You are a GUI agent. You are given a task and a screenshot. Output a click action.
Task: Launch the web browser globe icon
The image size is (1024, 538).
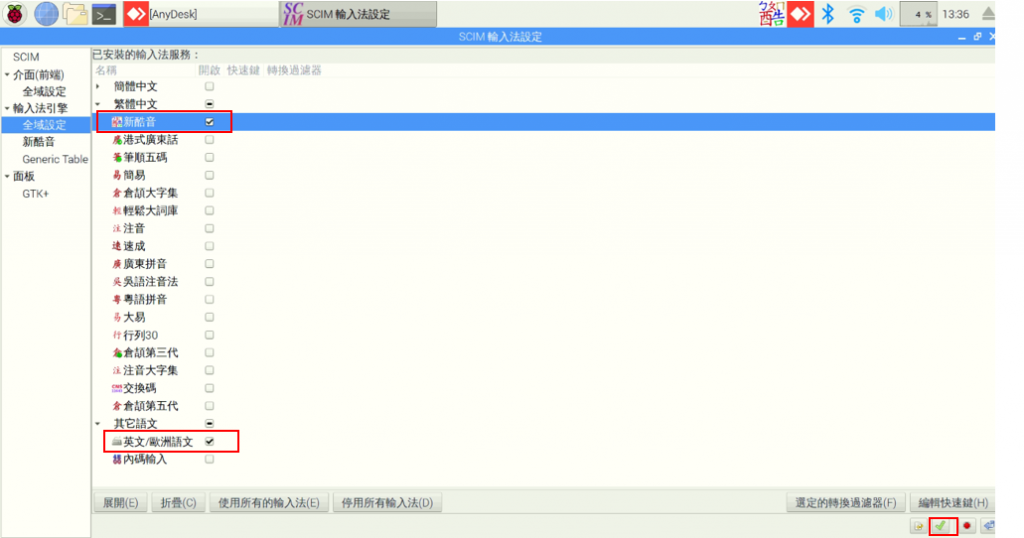click(46, 14)
